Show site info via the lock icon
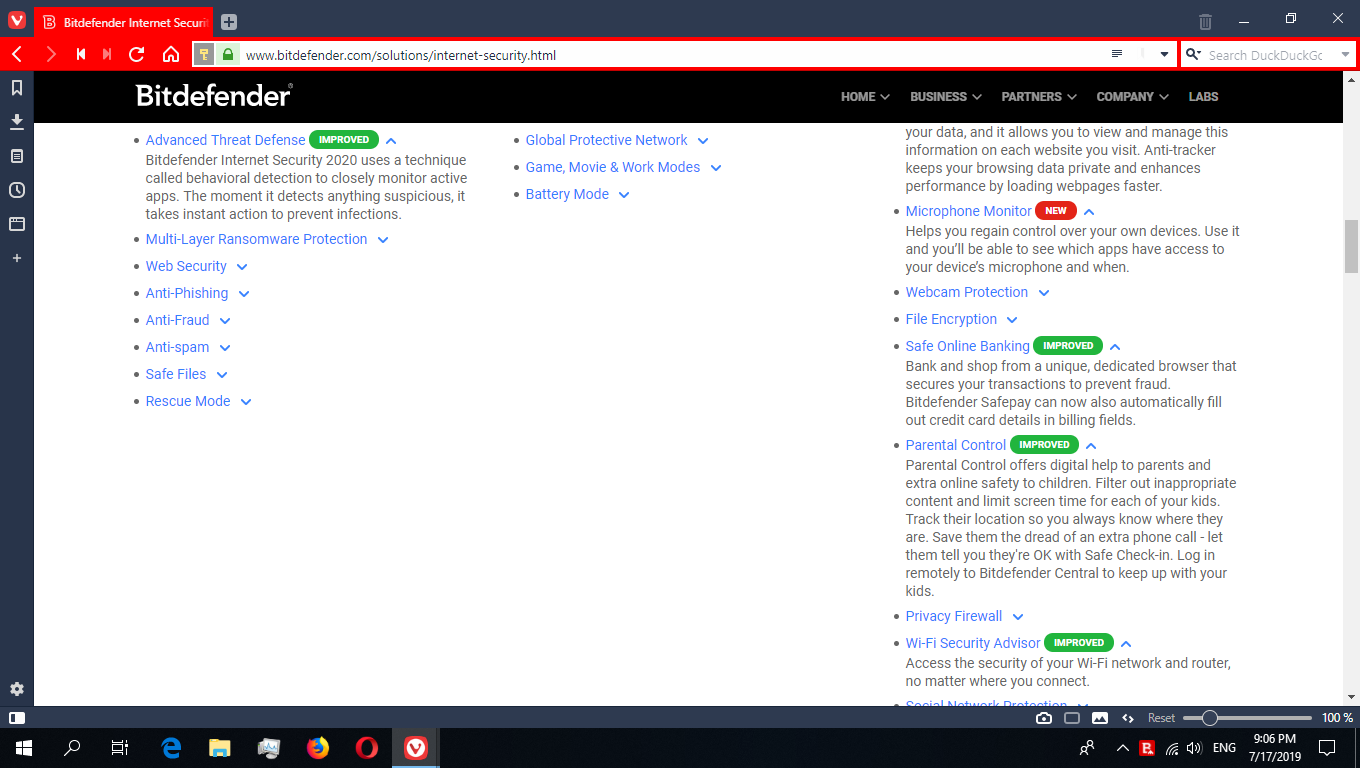The width and height of the screenshot is (1360, 768). click(228, 55)
